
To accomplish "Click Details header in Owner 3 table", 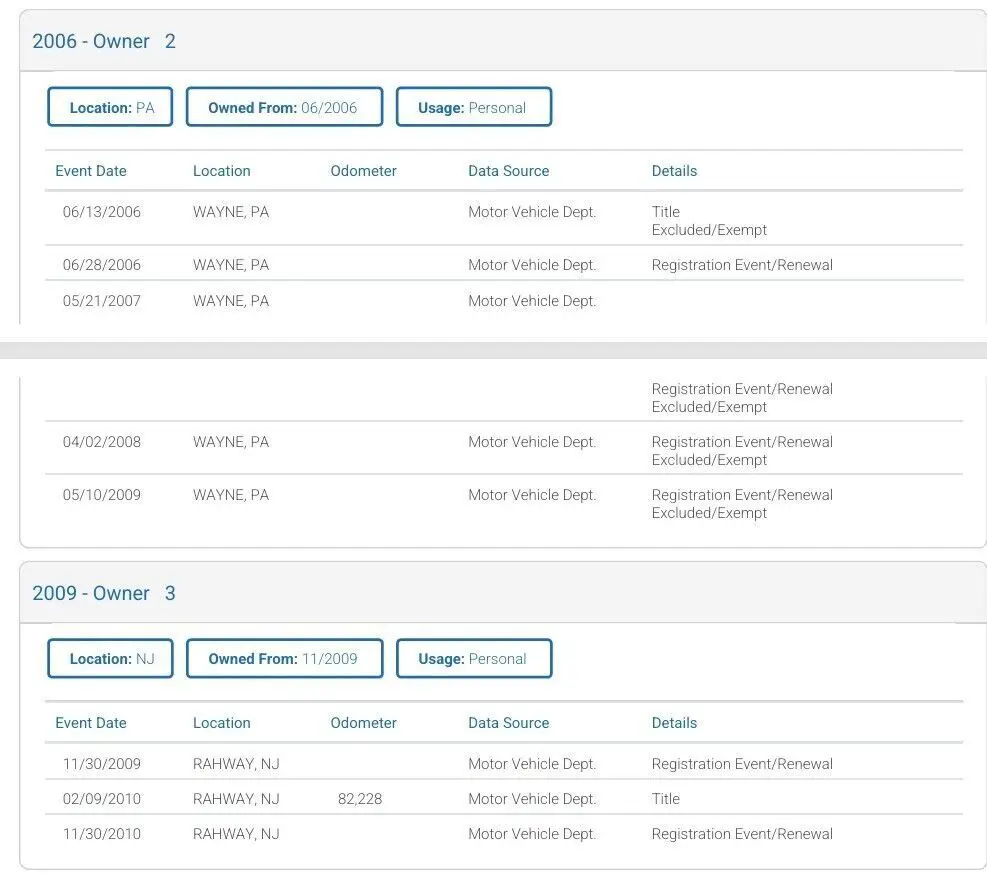I will [674, 723].
